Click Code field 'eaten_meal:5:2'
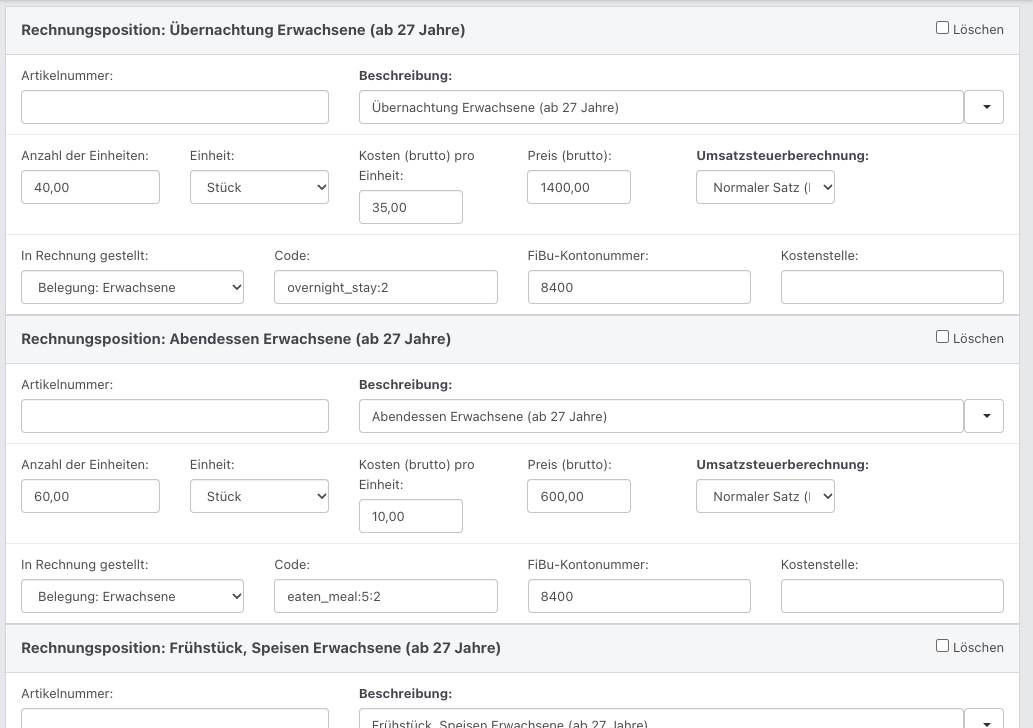 coord(386,596)
